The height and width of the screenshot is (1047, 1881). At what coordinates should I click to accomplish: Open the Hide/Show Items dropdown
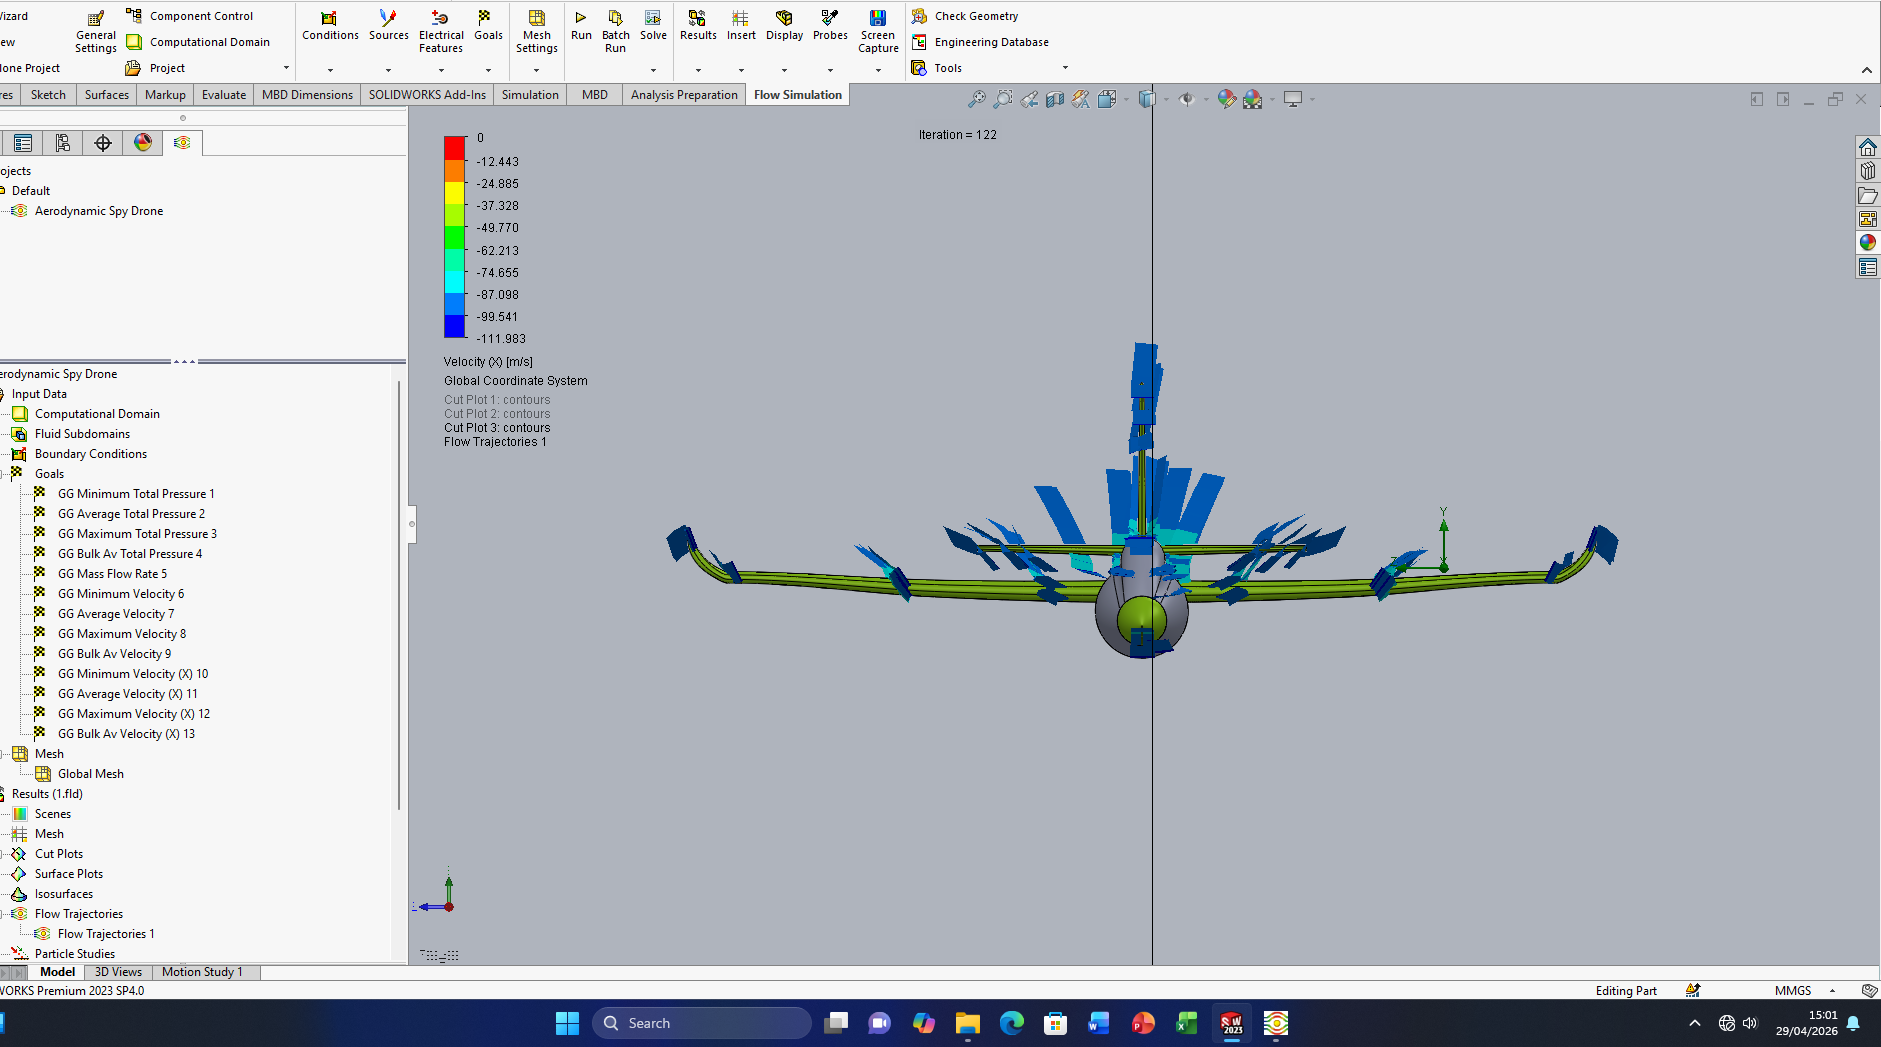click(x=1205, y=99)
